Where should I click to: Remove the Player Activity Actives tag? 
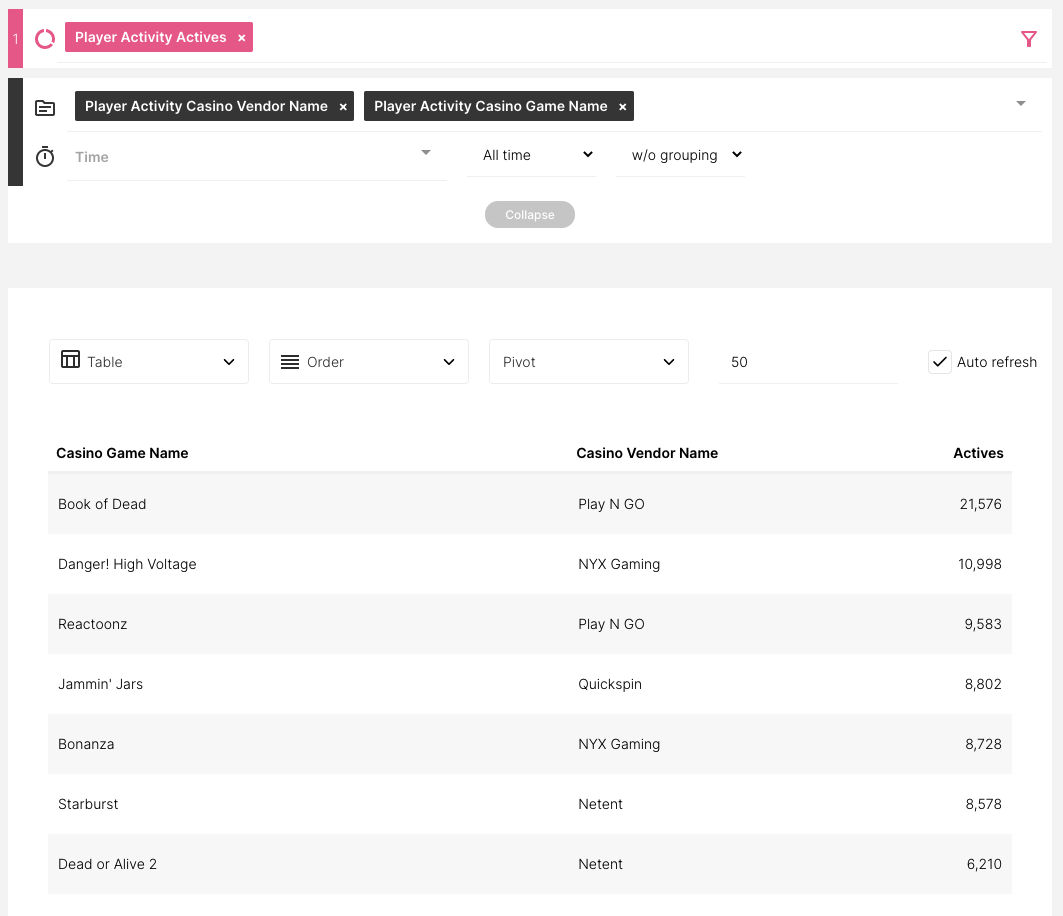241,38
